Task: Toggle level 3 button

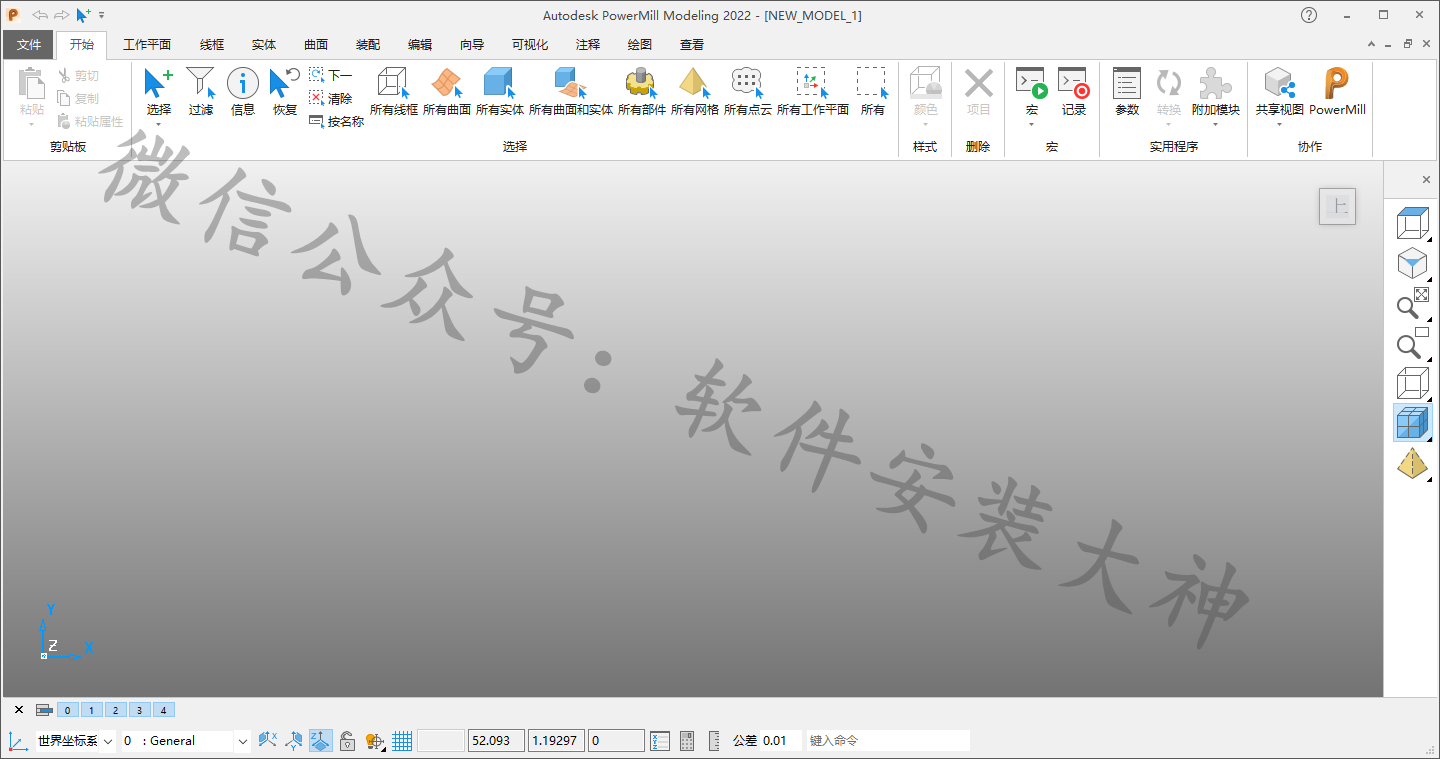Action: coord(139,710)
